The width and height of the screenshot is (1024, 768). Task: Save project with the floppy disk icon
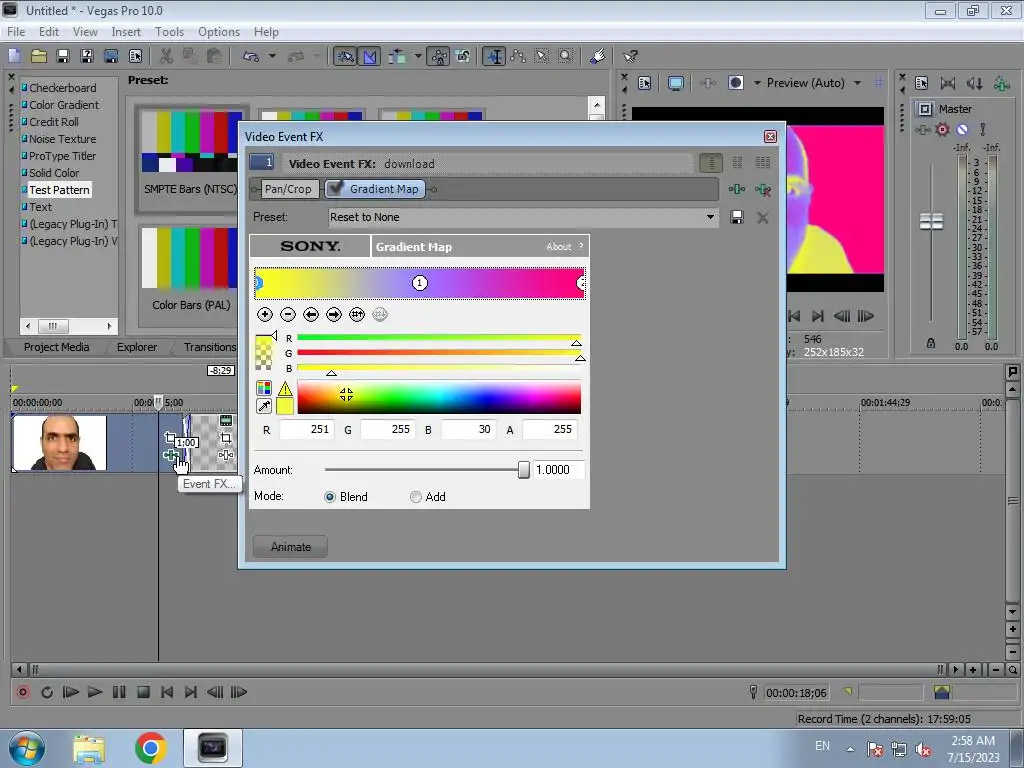(x=63, y=56)
